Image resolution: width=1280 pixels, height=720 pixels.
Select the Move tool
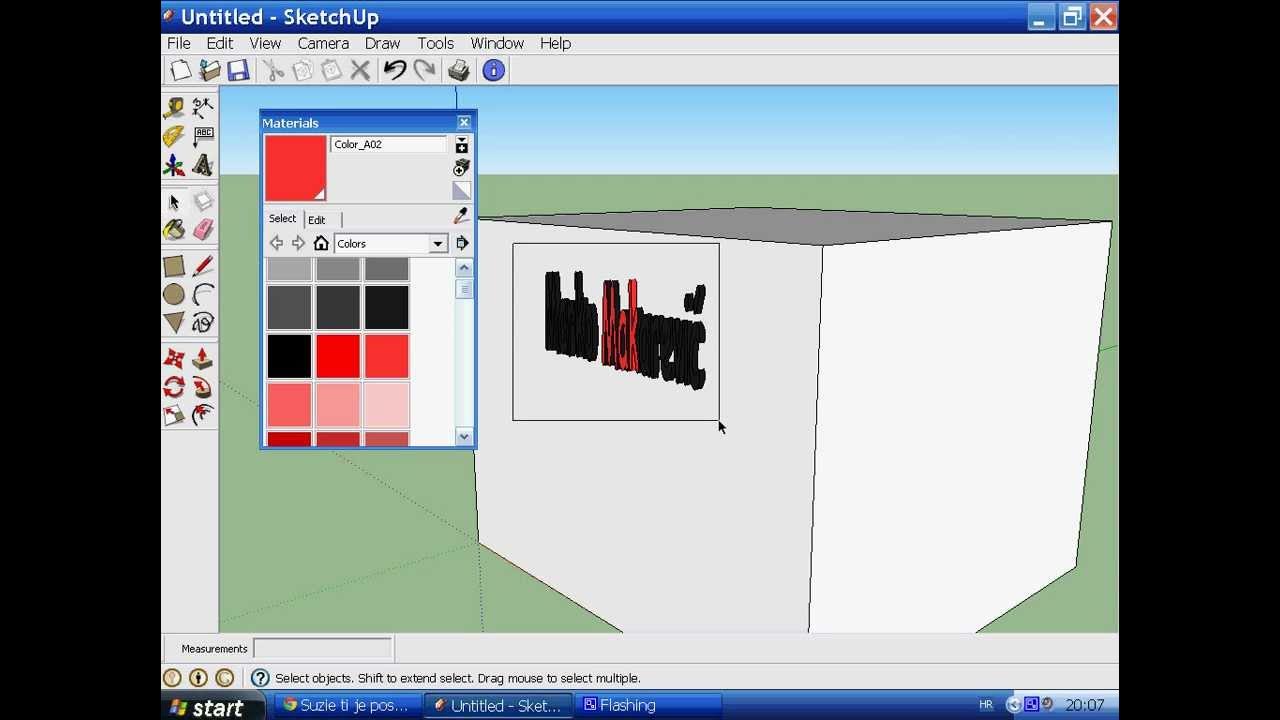(x=174, y=358)
